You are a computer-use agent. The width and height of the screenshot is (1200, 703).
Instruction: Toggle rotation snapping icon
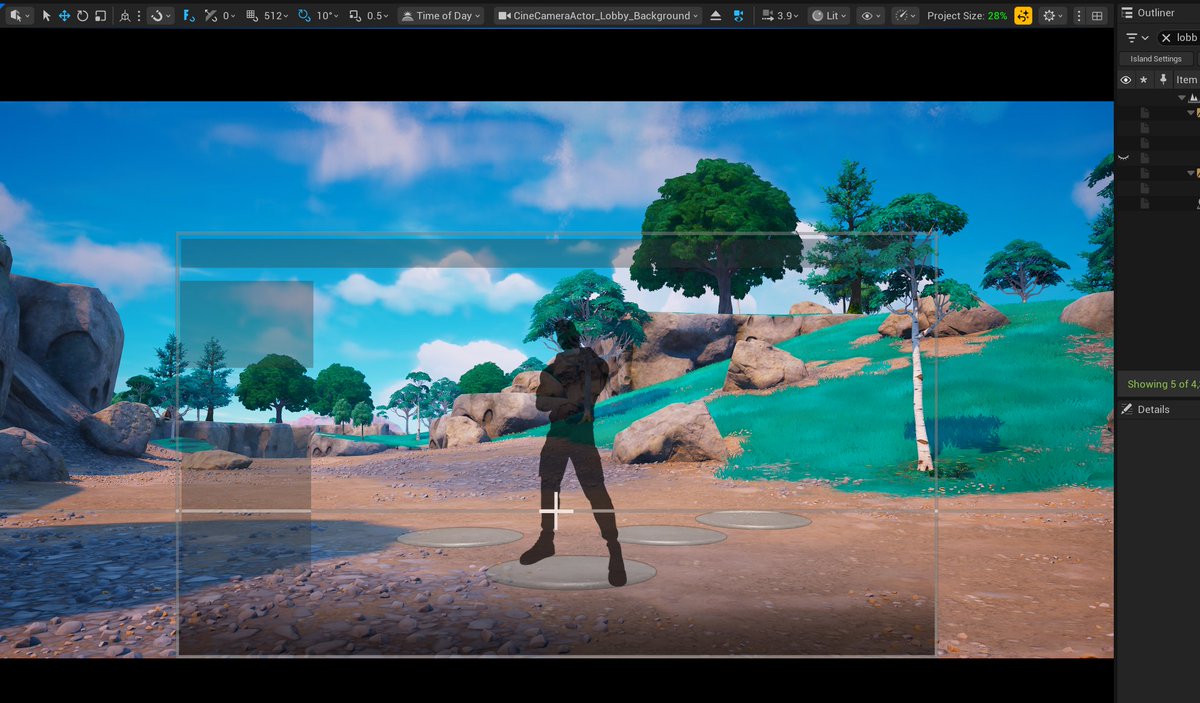coord(304,16)
